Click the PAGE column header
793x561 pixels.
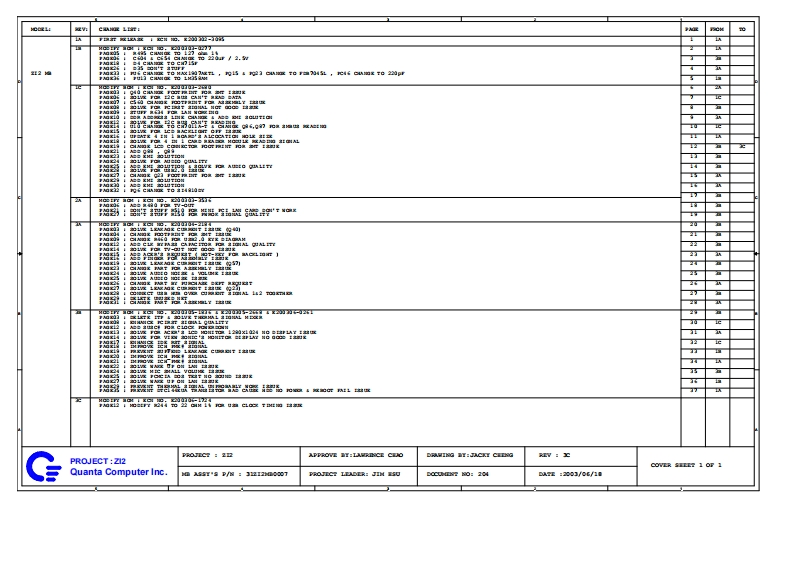[x=691, y=30]
